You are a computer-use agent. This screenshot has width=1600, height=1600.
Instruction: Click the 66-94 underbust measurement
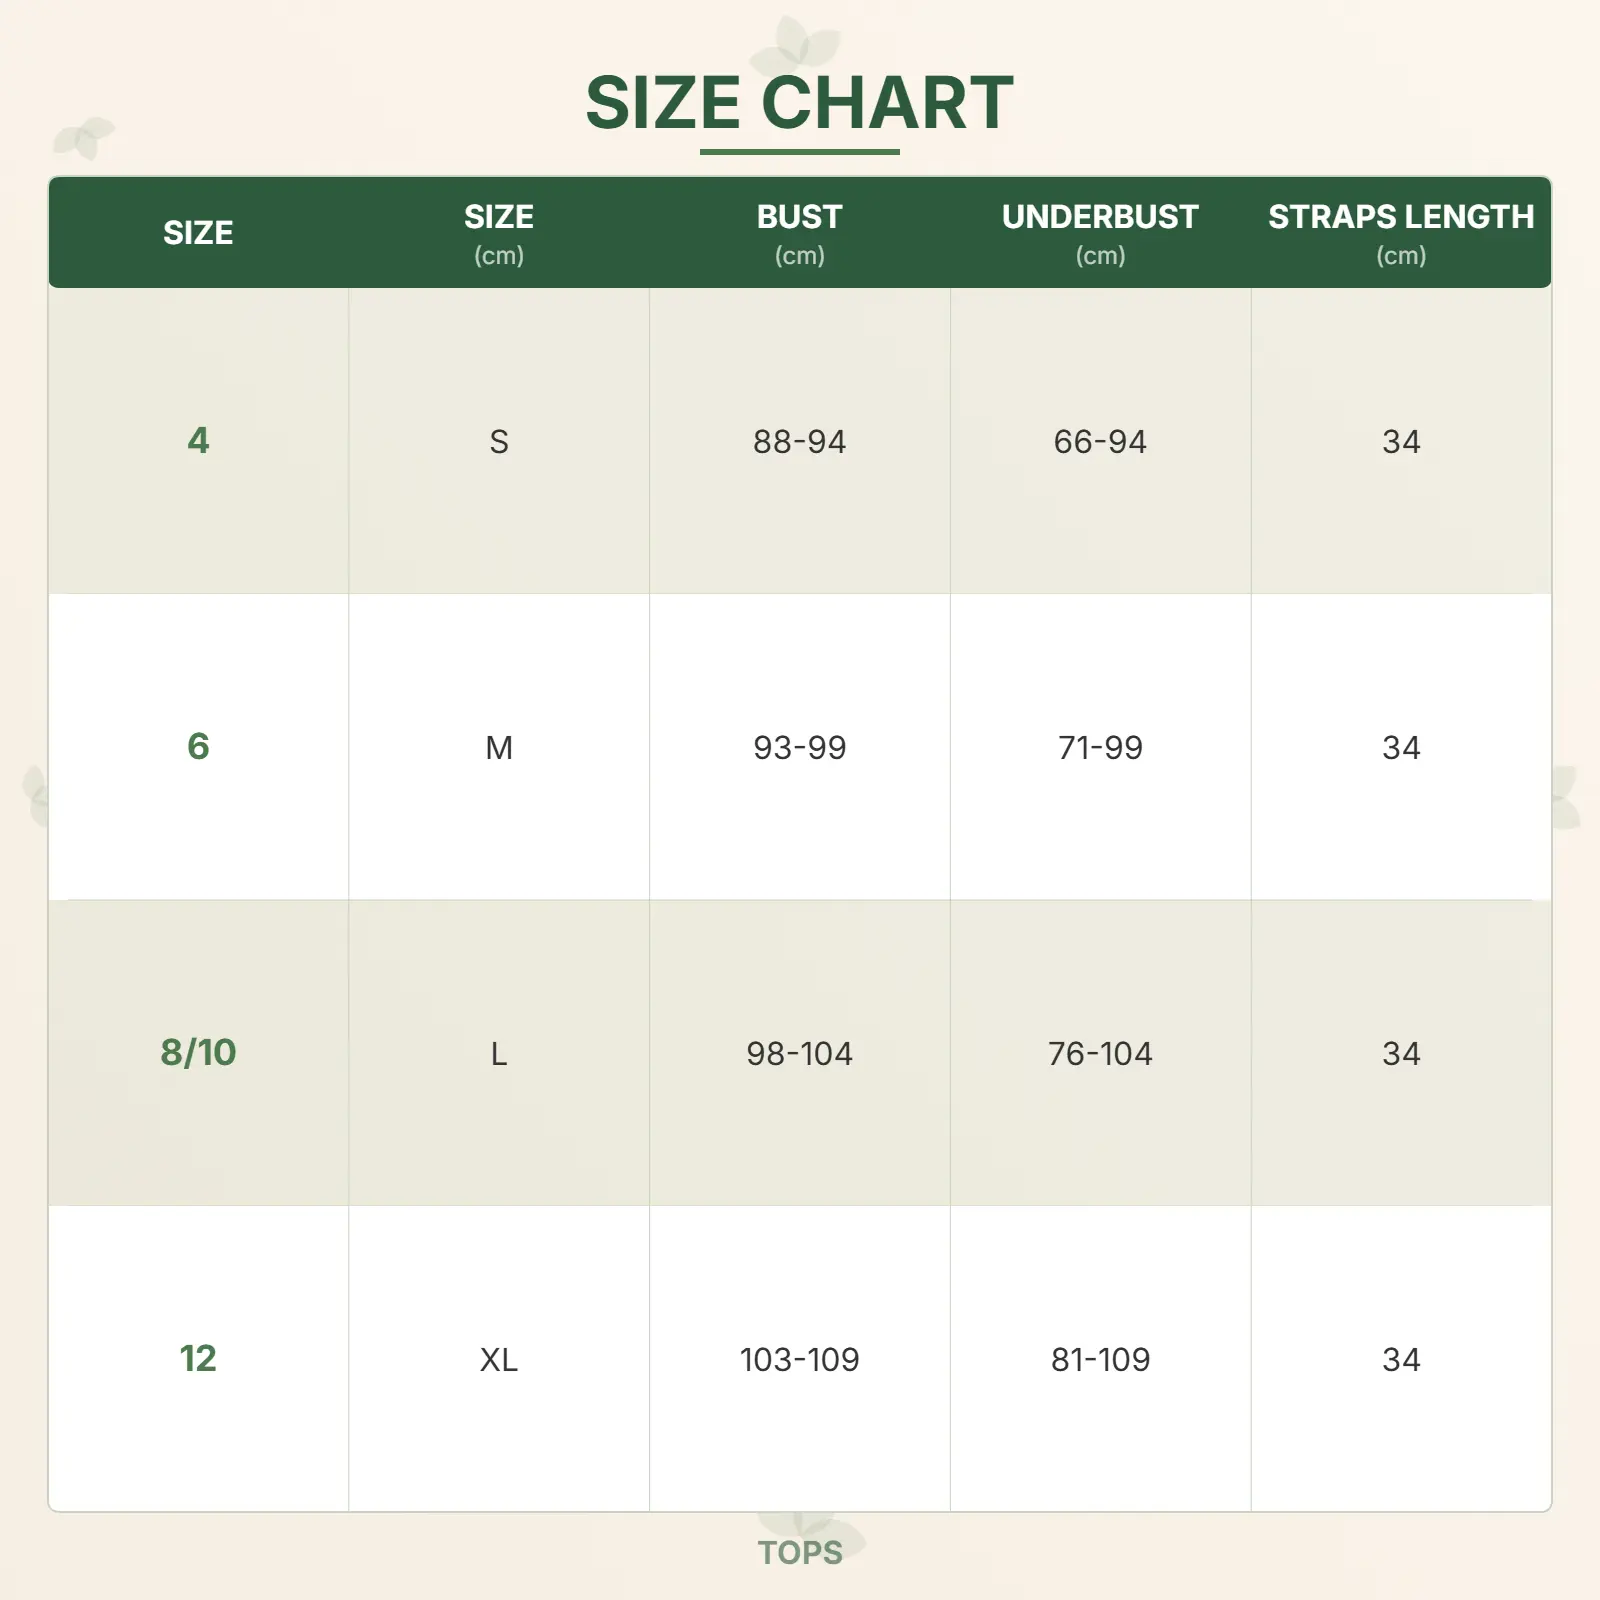1100,442
